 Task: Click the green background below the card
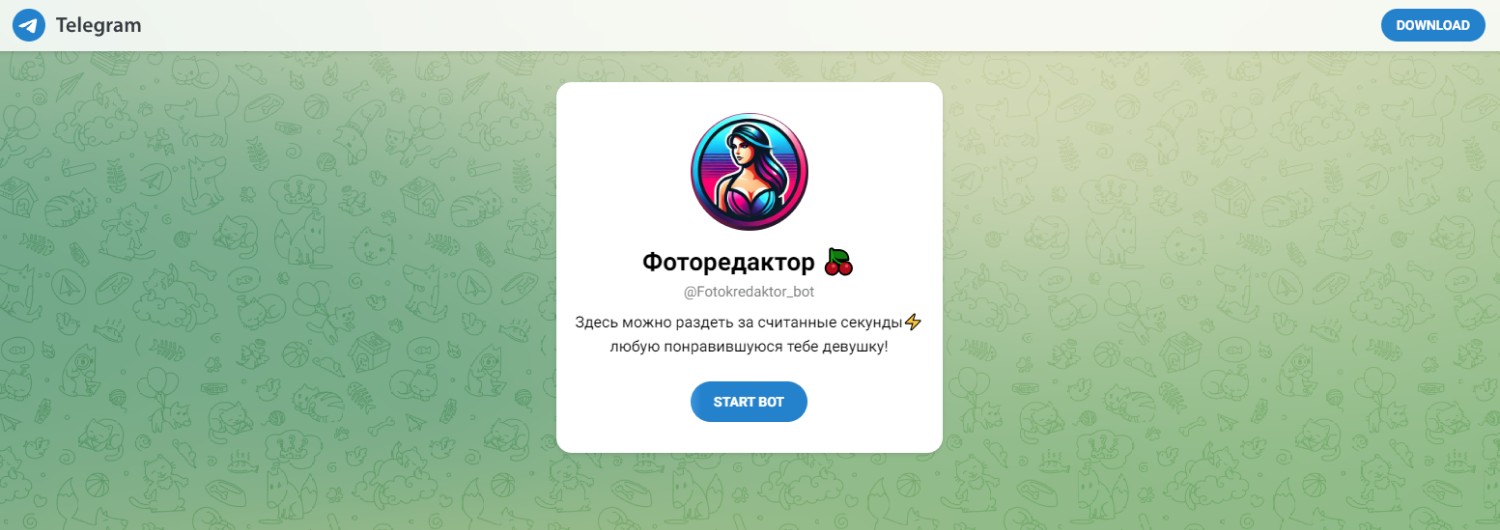[749, 492]
